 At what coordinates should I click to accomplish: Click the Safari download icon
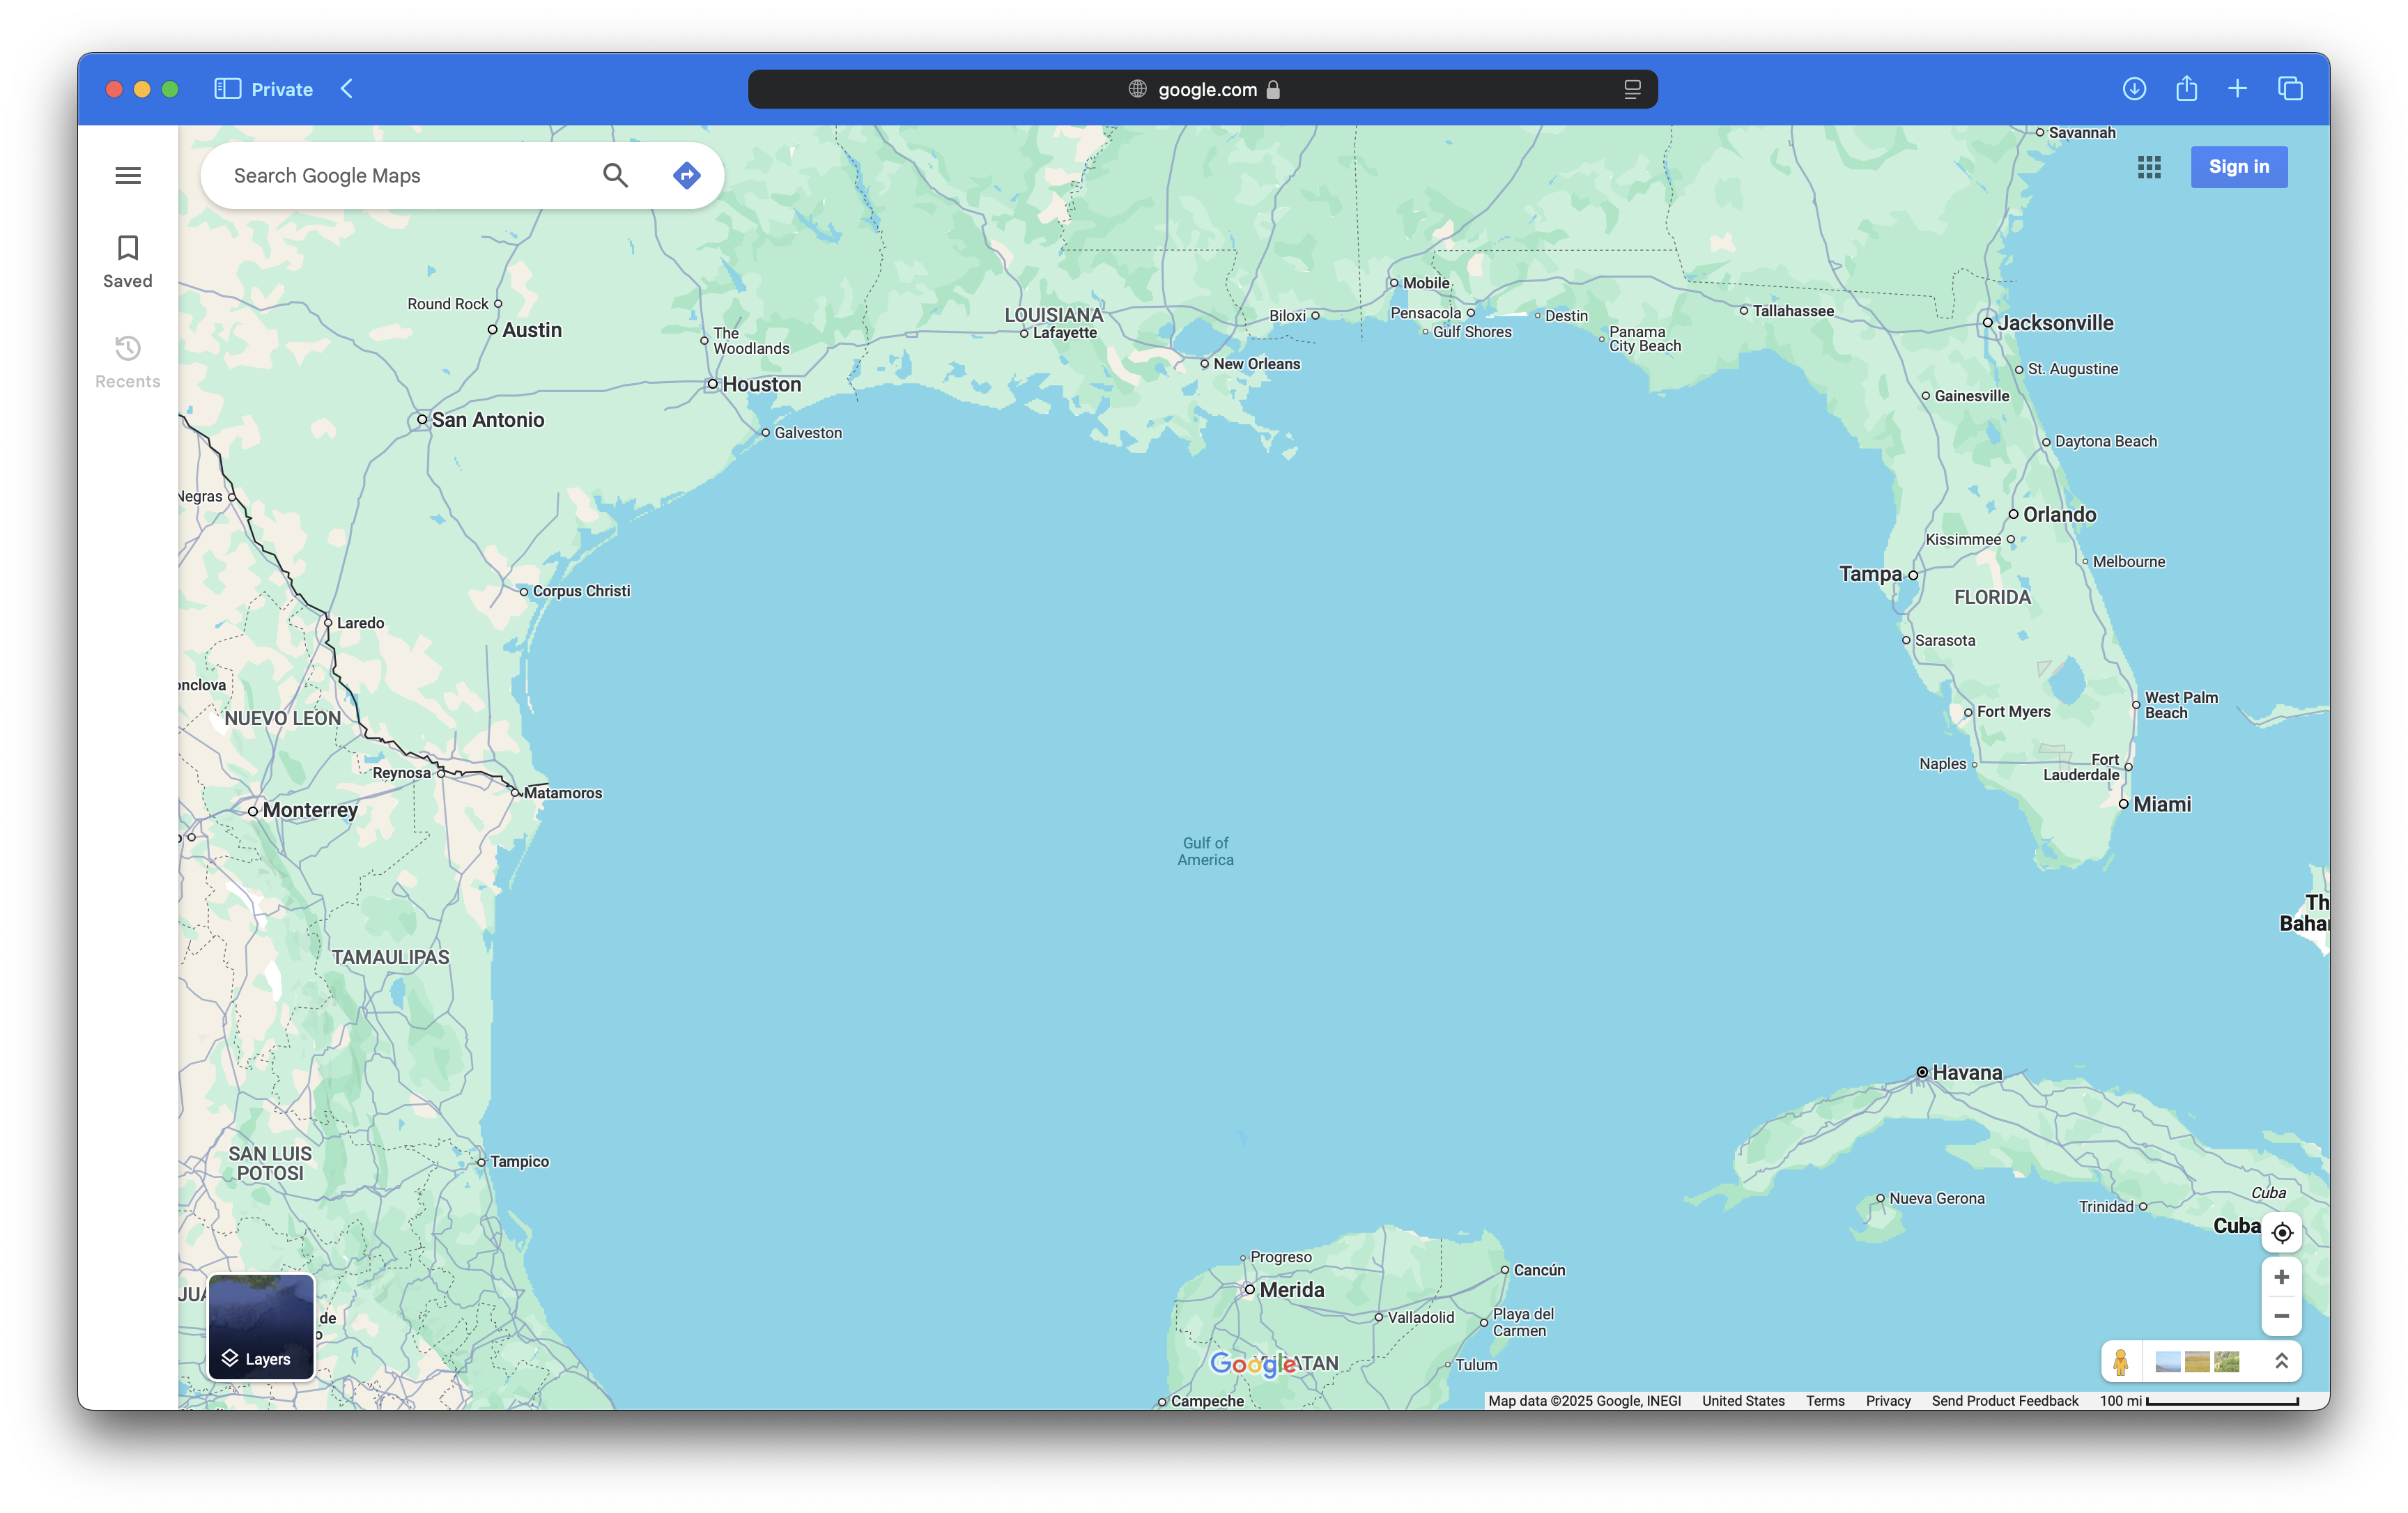click(x=2134, y=89)
